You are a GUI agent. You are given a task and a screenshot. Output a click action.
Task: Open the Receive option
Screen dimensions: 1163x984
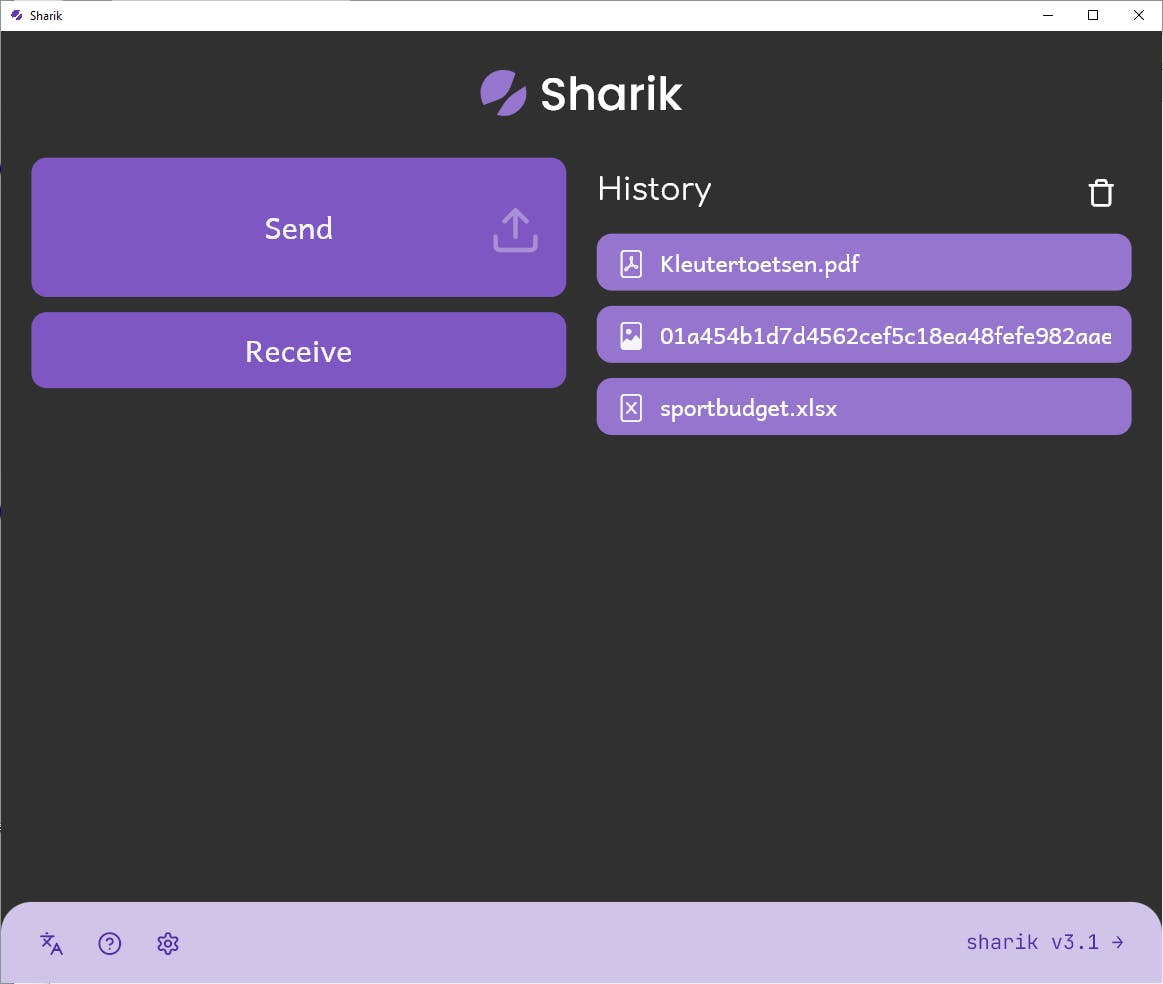(x=298, y=350)
